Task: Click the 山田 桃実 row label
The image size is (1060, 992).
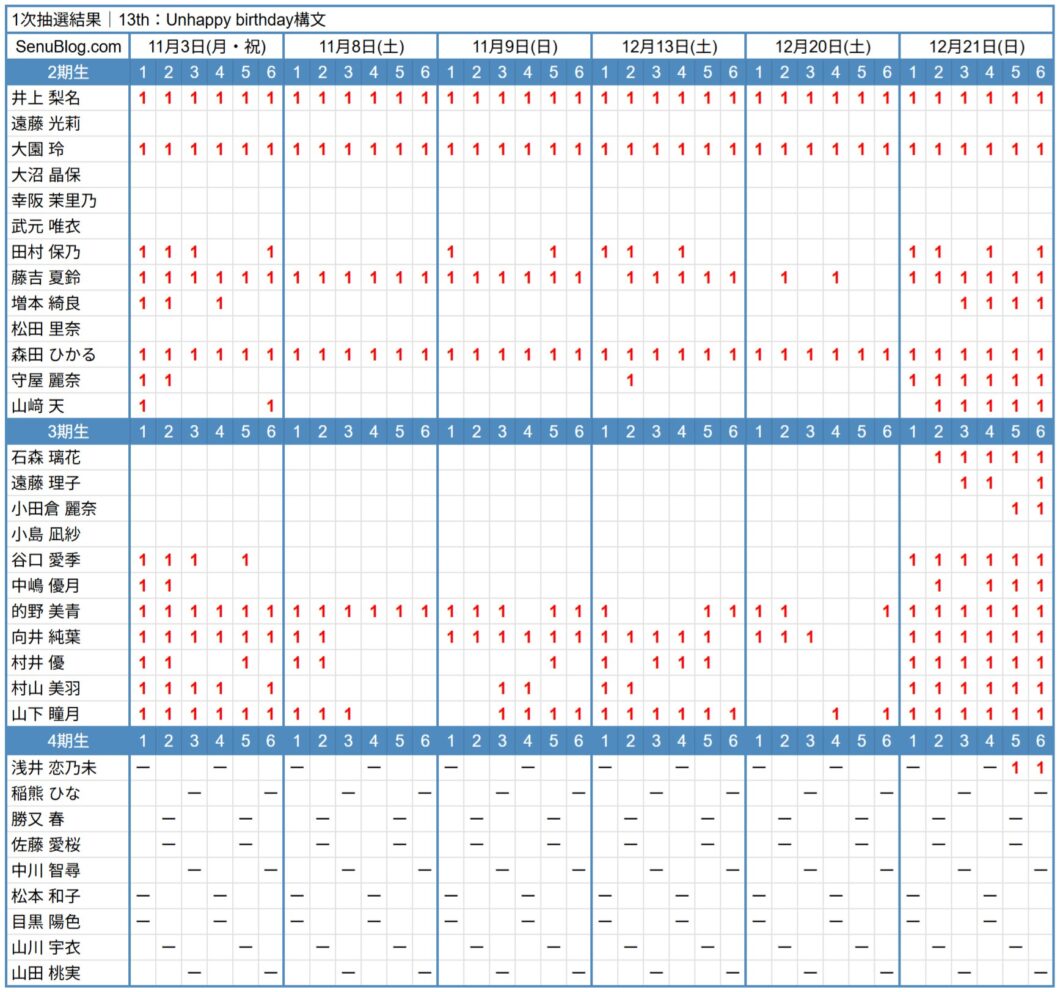Action: [x=46, y=972]
